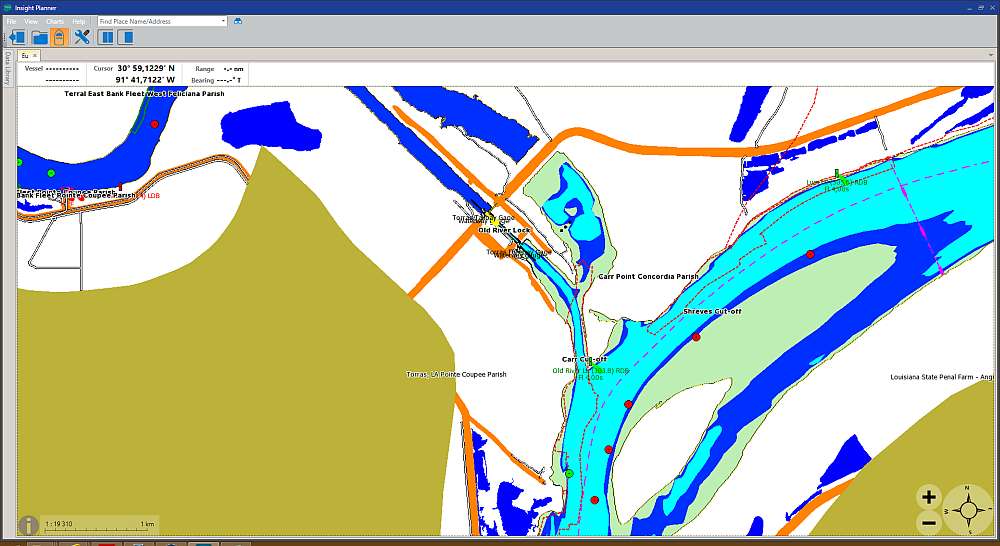Click the red buoy below Shreves Cut-off label
The height and width of the screenshot is (546, 1000).
click(x=696, y=337)
